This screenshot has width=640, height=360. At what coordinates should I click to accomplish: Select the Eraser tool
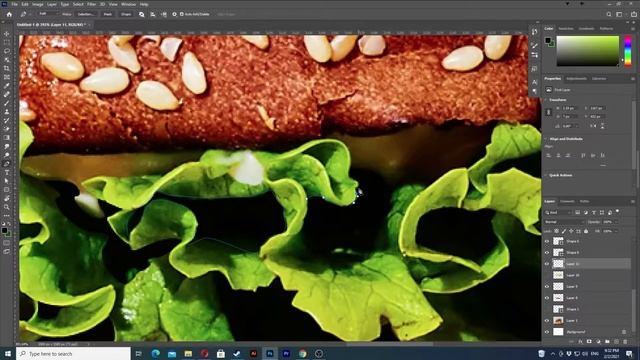(x=7, y=129)
